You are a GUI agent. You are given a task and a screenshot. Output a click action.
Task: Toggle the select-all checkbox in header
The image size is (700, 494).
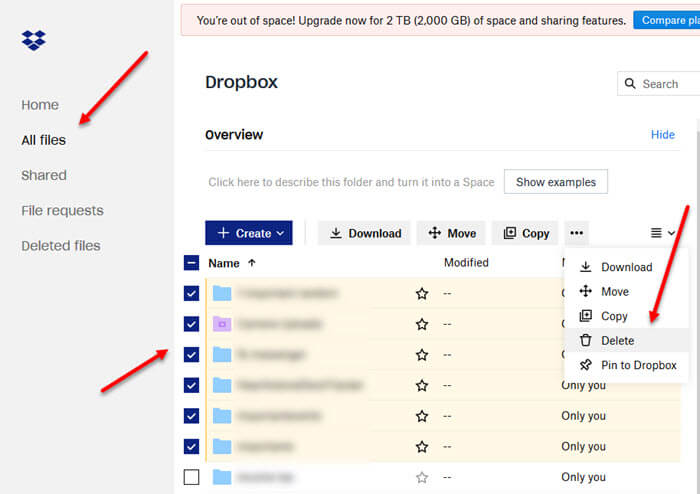click(x=192, y=263)
